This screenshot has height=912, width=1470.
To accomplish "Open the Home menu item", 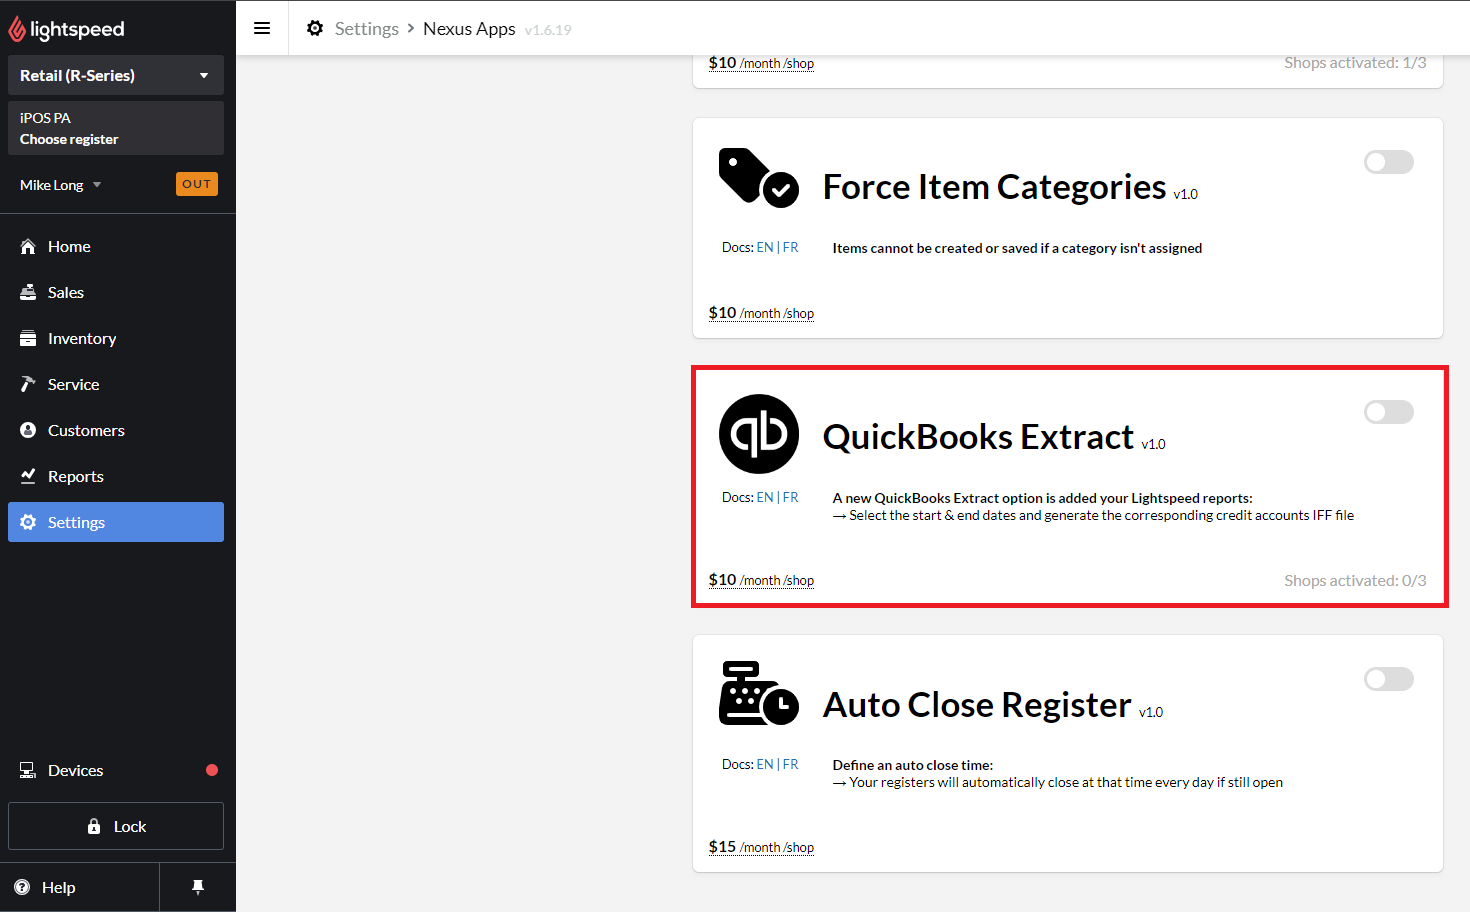I will coord(116,246).
